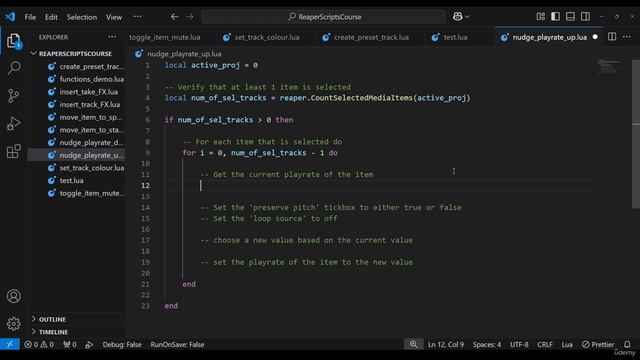This screenshot has width=640, height=360.
Task: Toggle the Secondary Side Bar
Action: (x=585, y=16)
